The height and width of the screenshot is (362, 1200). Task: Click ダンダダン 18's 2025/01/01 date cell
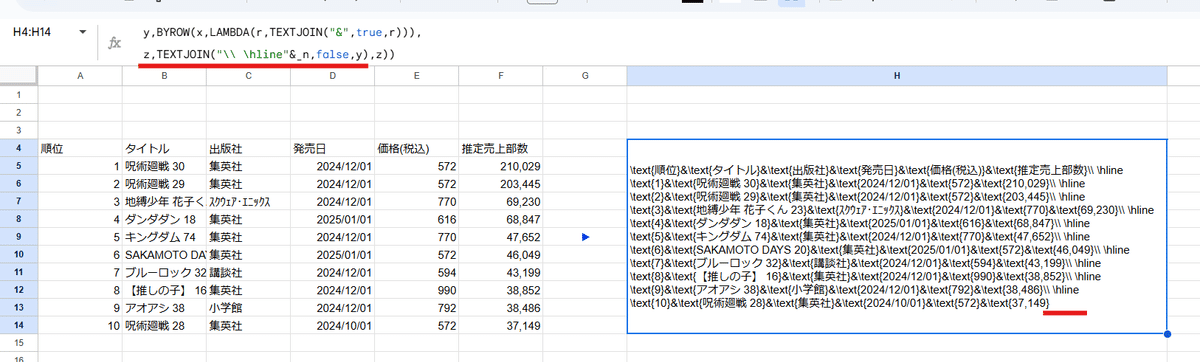point(332,219)
